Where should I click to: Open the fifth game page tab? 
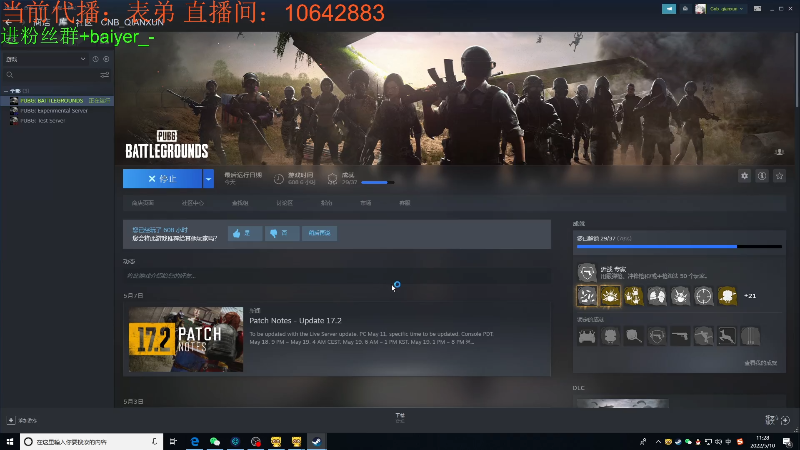coord(327,203)
